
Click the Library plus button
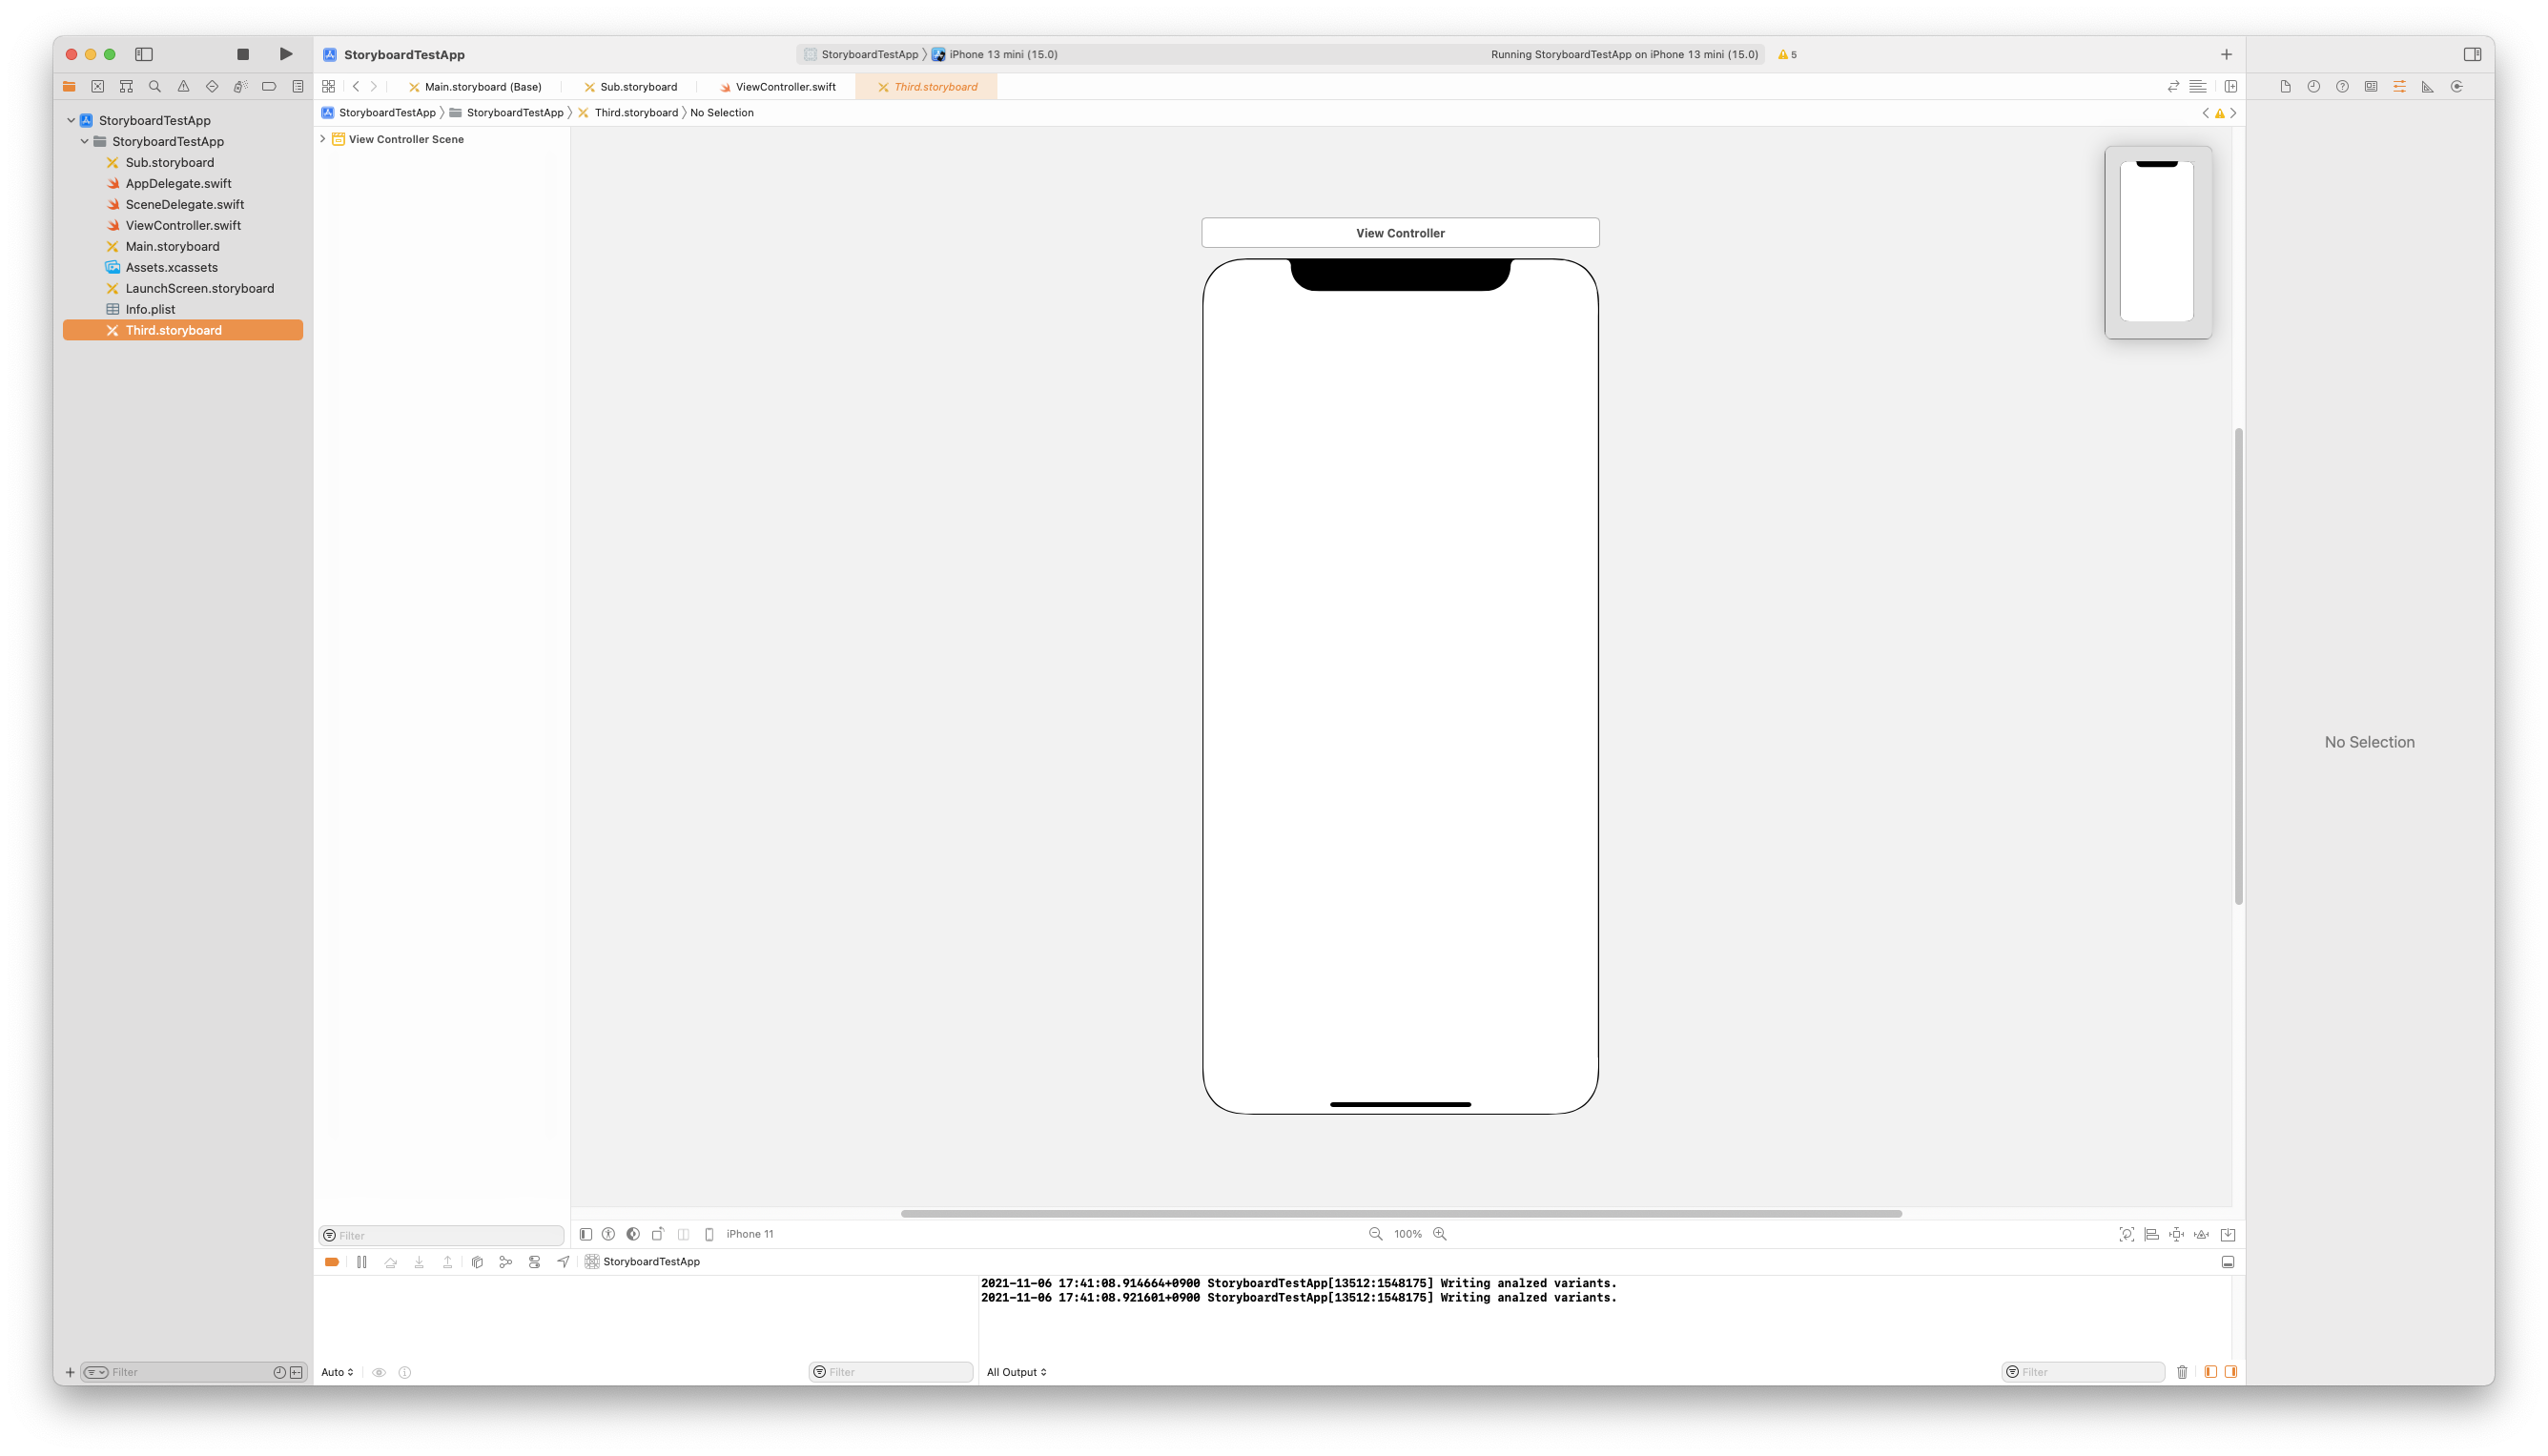pyautogui.click(x=2226, y=54)
